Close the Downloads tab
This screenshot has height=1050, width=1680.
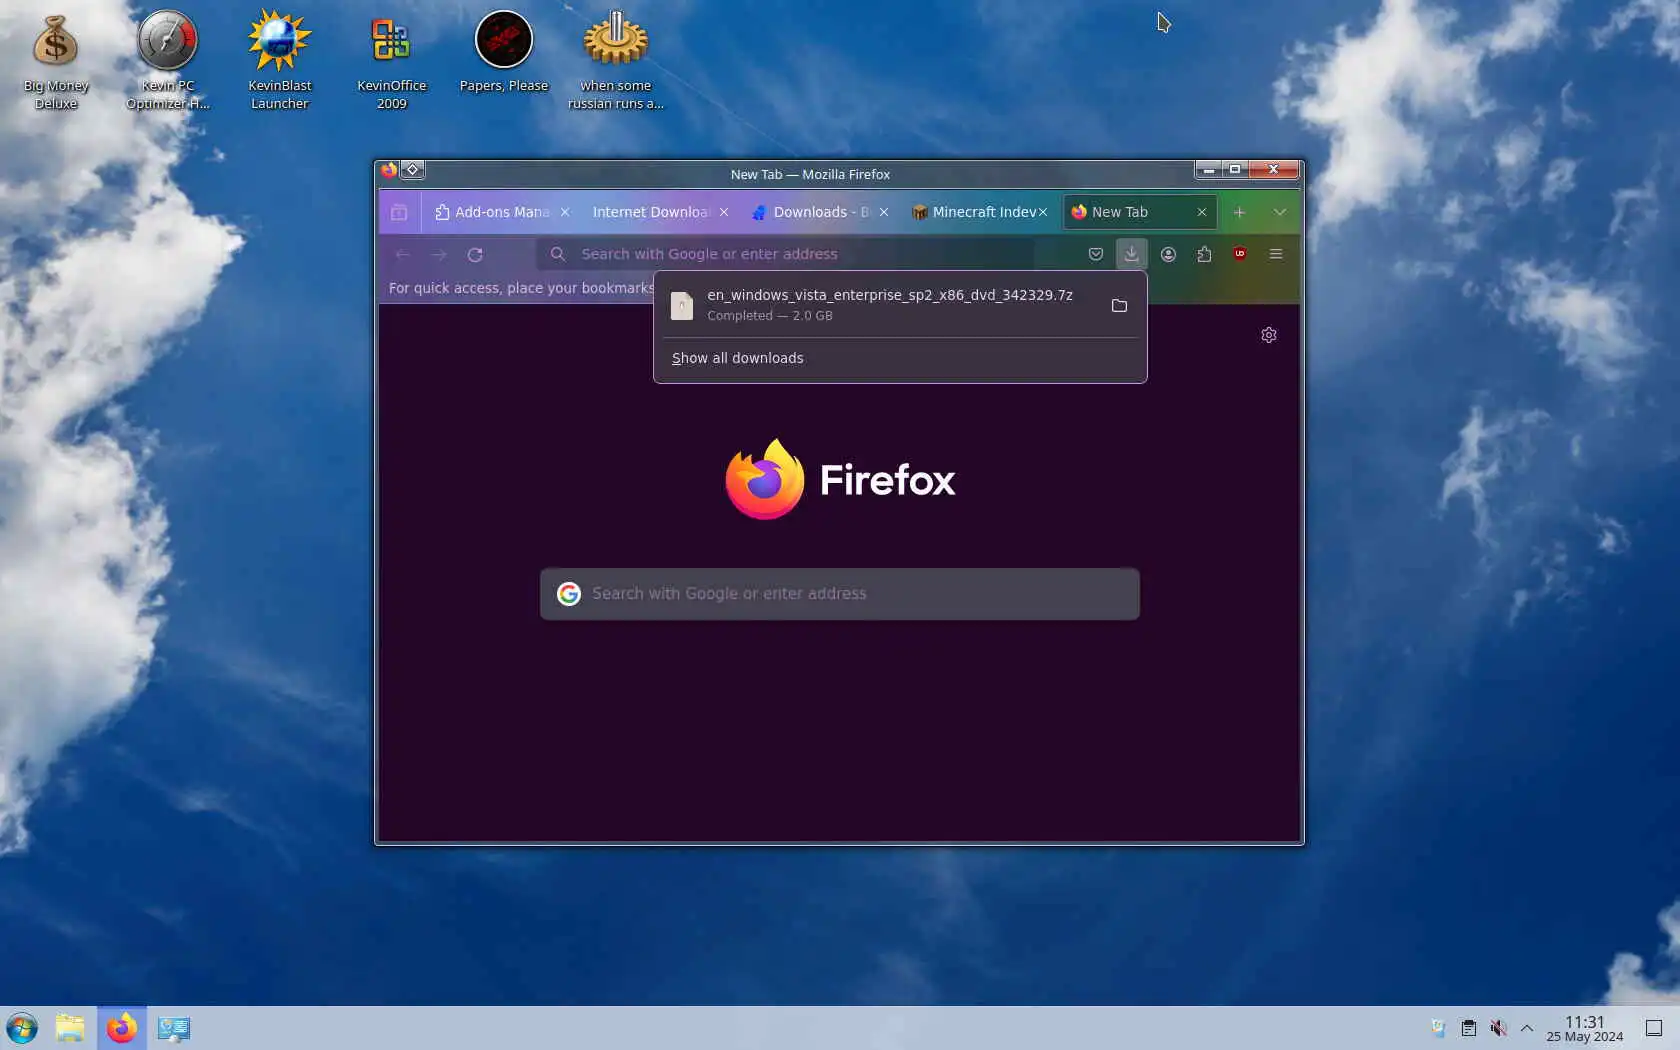884,212
